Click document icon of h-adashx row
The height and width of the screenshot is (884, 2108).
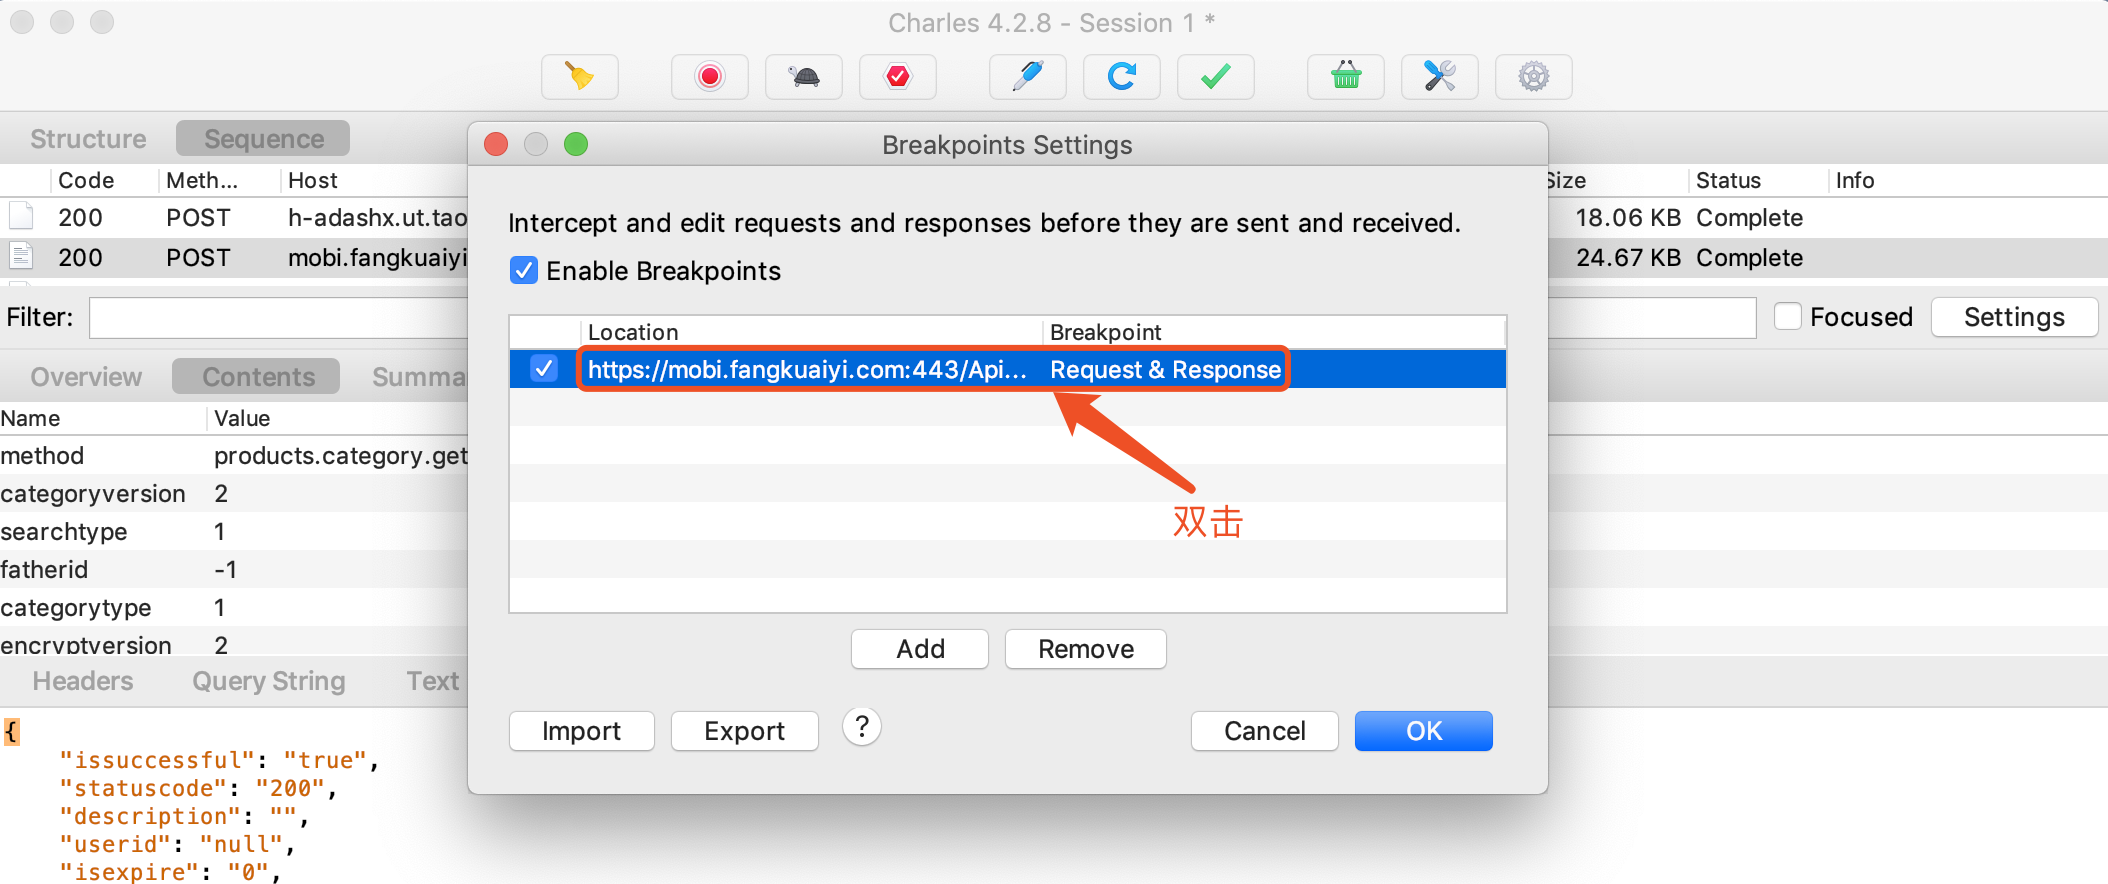coord(21,217)
